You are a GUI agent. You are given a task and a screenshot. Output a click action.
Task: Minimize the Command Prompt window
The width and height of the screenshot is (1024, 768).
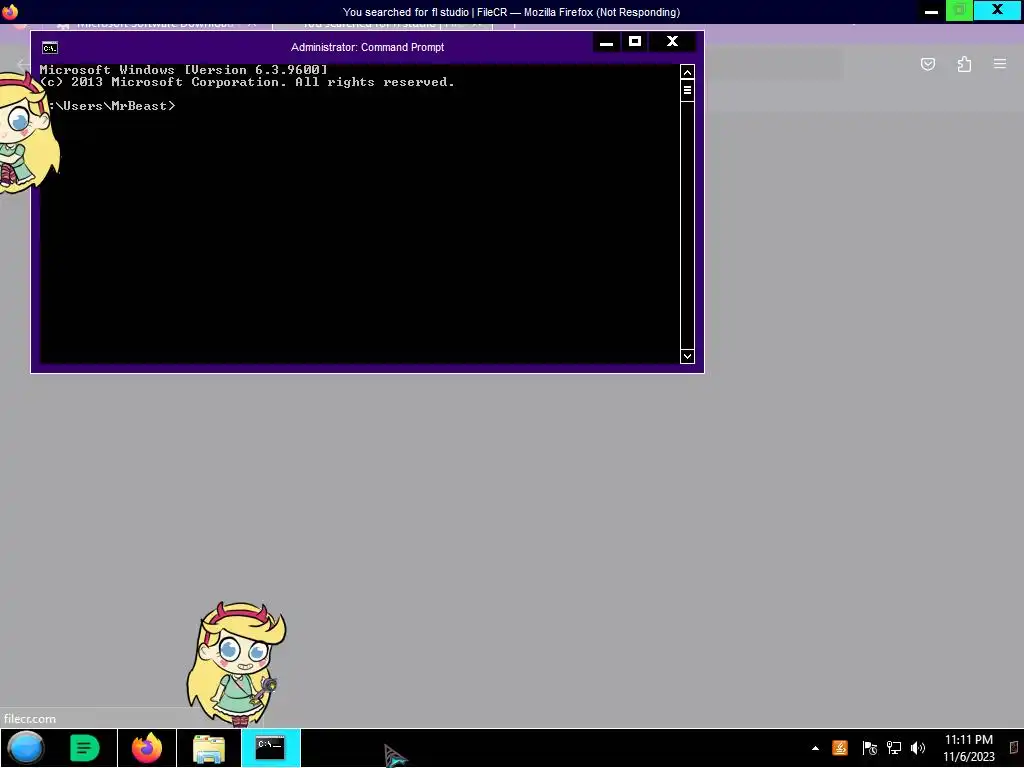click(x=606, y=42)
